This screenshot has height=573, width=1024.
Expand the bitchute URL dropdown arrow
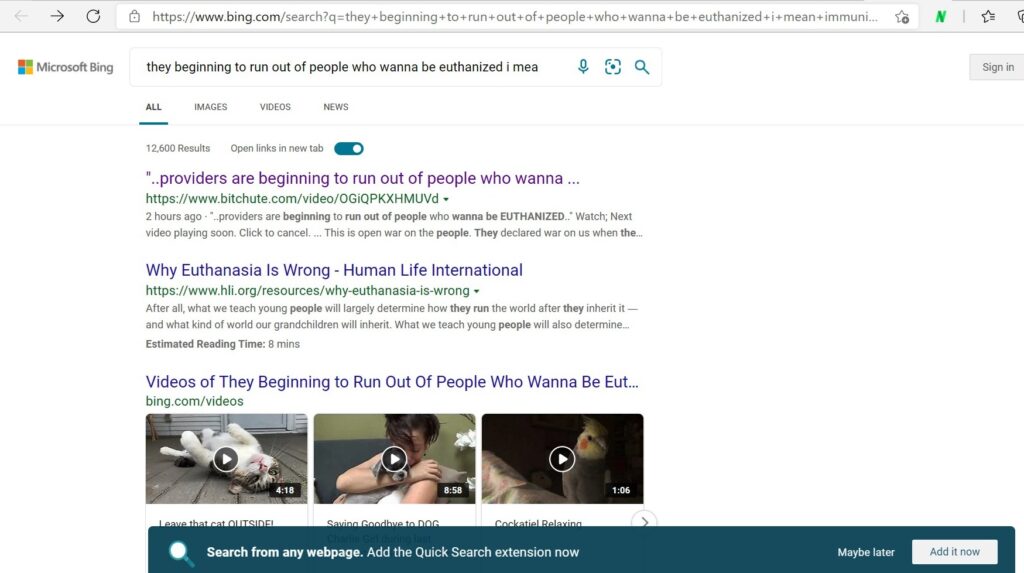[446, 199]
